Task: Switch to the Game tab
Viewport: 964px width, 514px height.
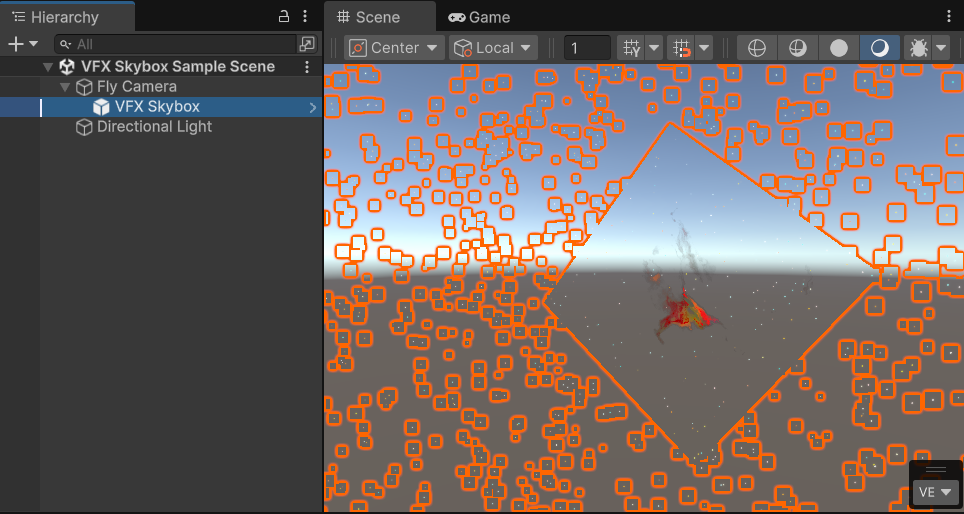Action: tap(478, 17)
